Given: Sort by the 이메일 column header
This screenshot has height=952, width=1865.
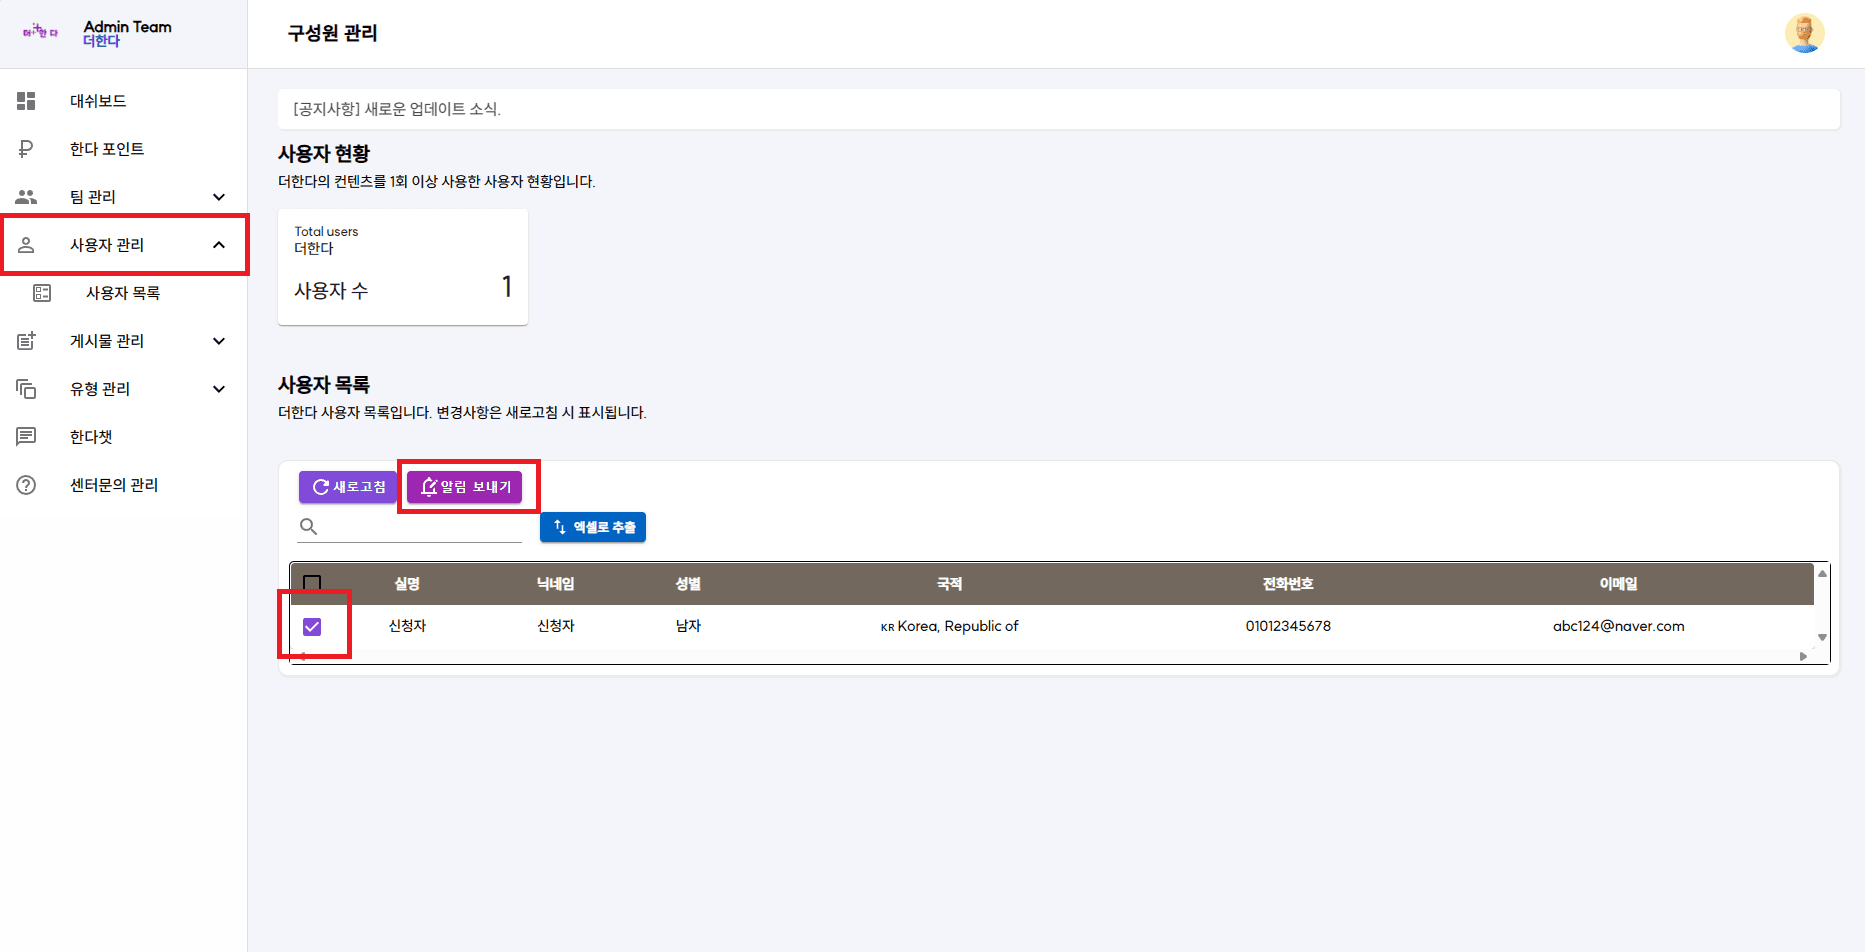Looking at the screenshot, I should pos(1618,584).
